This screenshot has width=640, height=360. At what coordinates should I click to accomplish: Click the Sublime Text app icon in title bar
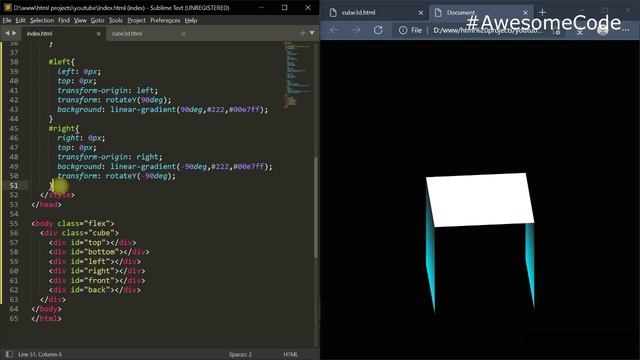coord(7,7)
